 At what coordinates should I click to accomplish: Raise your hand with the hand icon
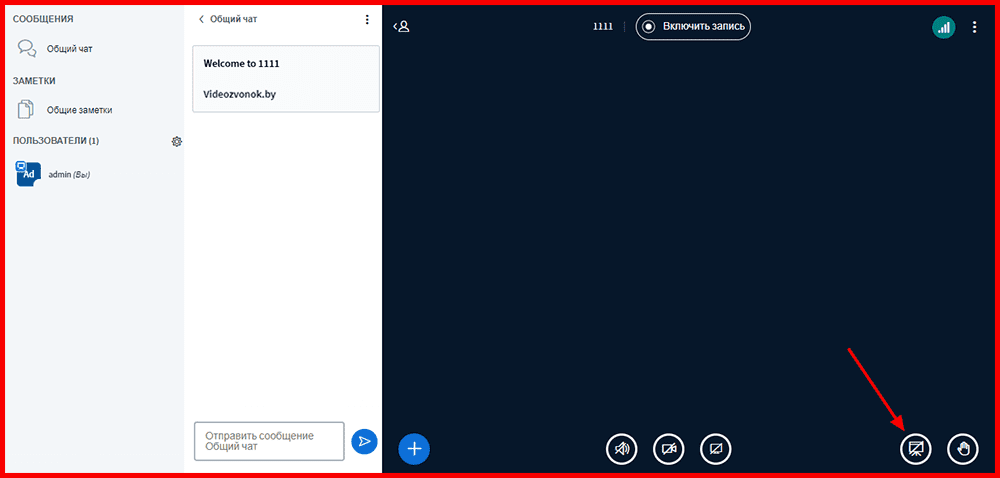pos(963,449)
